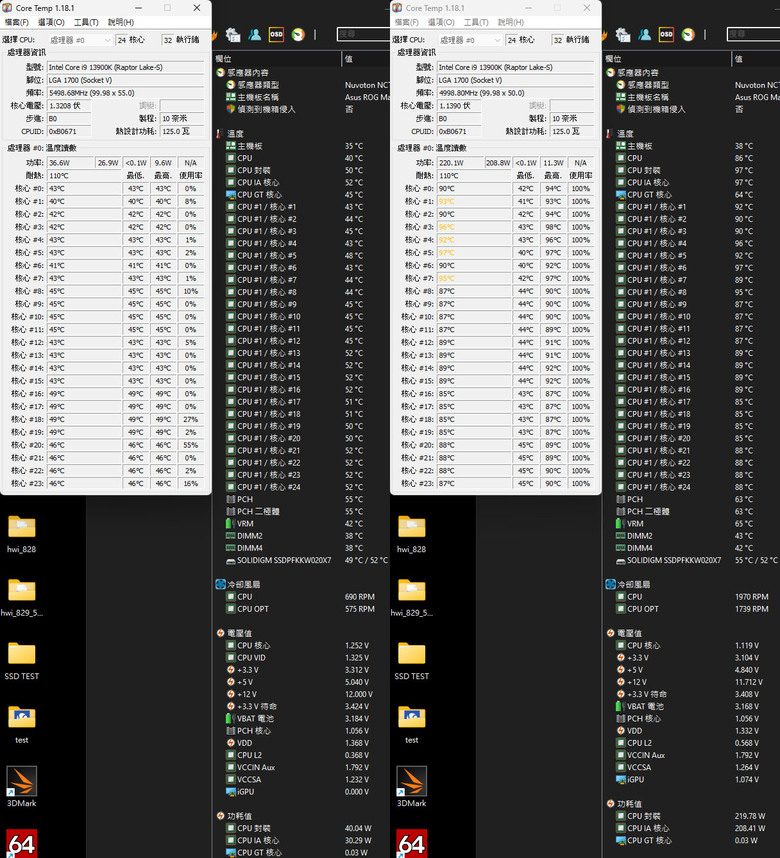Launch red 64 icon beneath 4998.80MHz Core Temp window
This screenshot has width=780, height=858.
(412, 844)
